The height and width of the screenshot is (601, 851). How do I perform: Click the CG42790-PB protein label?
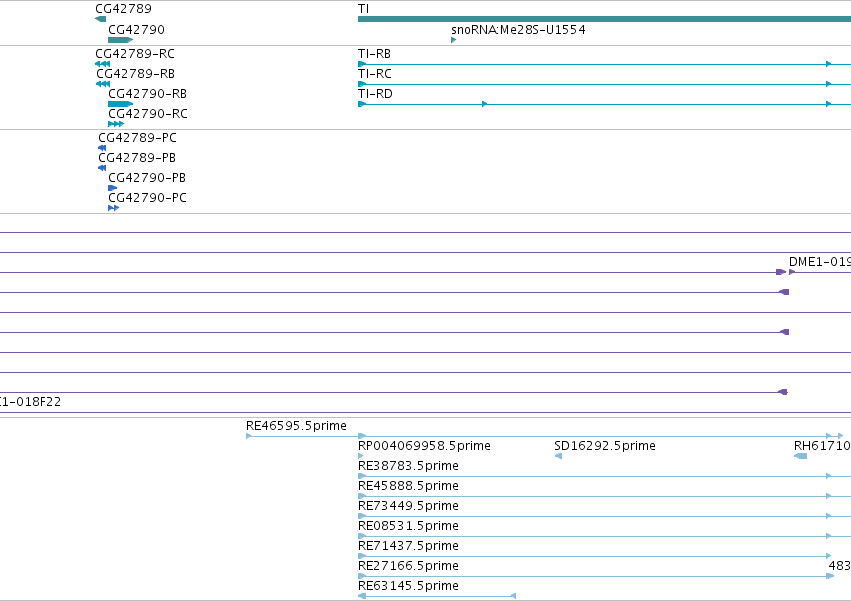tap(147, 178)
